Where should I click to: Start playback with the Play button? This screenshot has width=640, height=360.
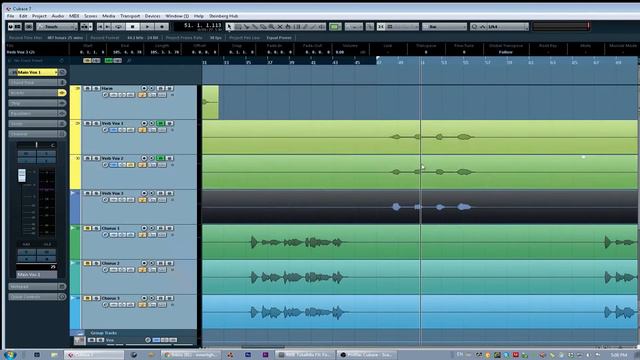click(x=147, y=27)
